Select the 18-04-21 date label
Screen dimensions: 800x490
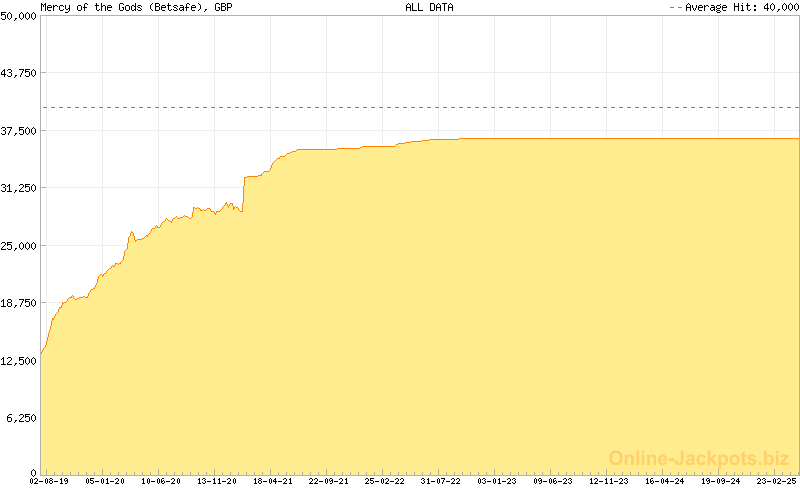(x=273, y=481)
